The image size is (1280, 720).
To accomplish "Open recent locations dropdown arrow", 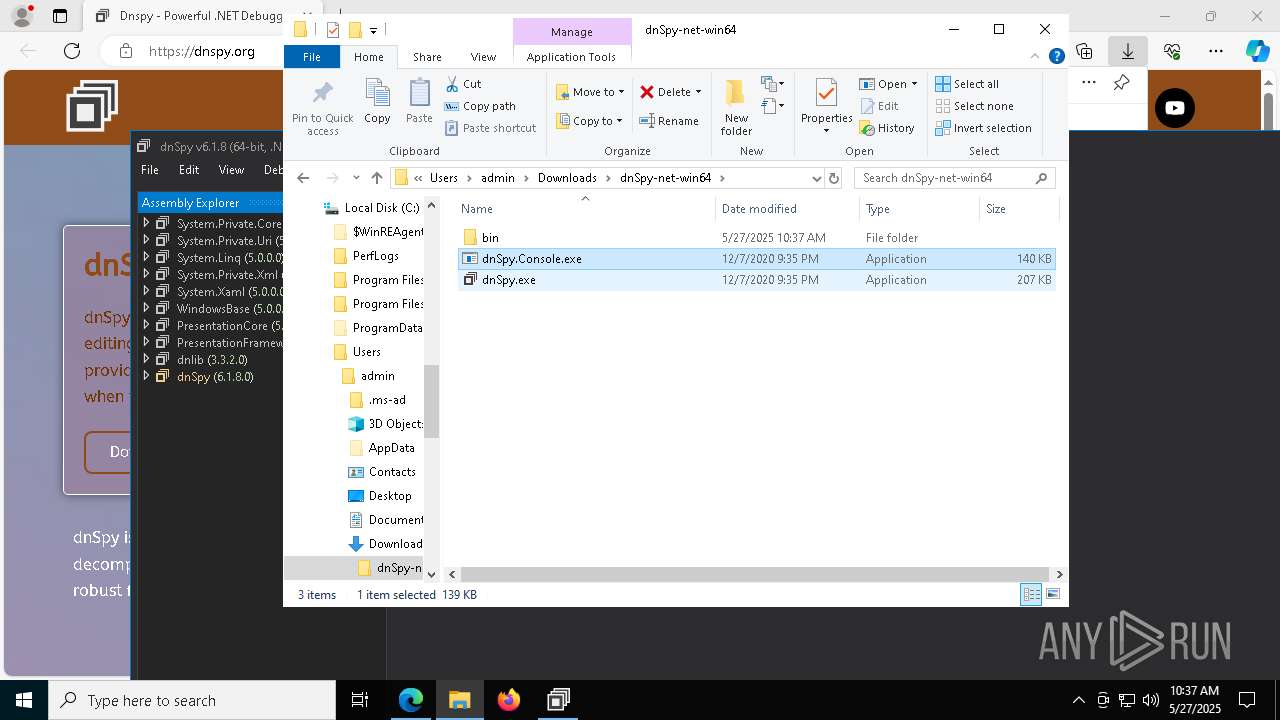I will tap(356, 178).
